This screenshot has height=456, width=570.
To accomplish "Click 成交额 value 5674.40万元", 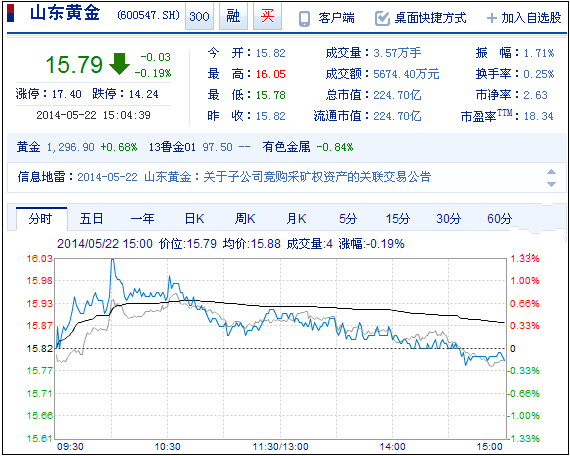I will click(406, 75).
